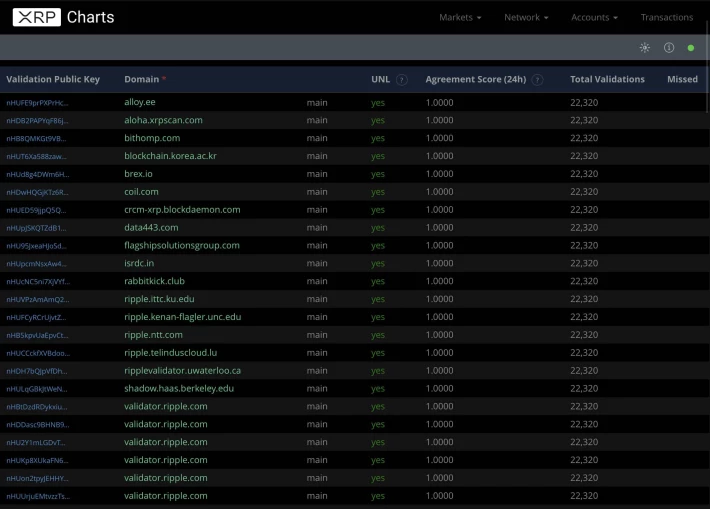Click the XRP Charts logo
The image size is (710, 509).
point(63,17)
